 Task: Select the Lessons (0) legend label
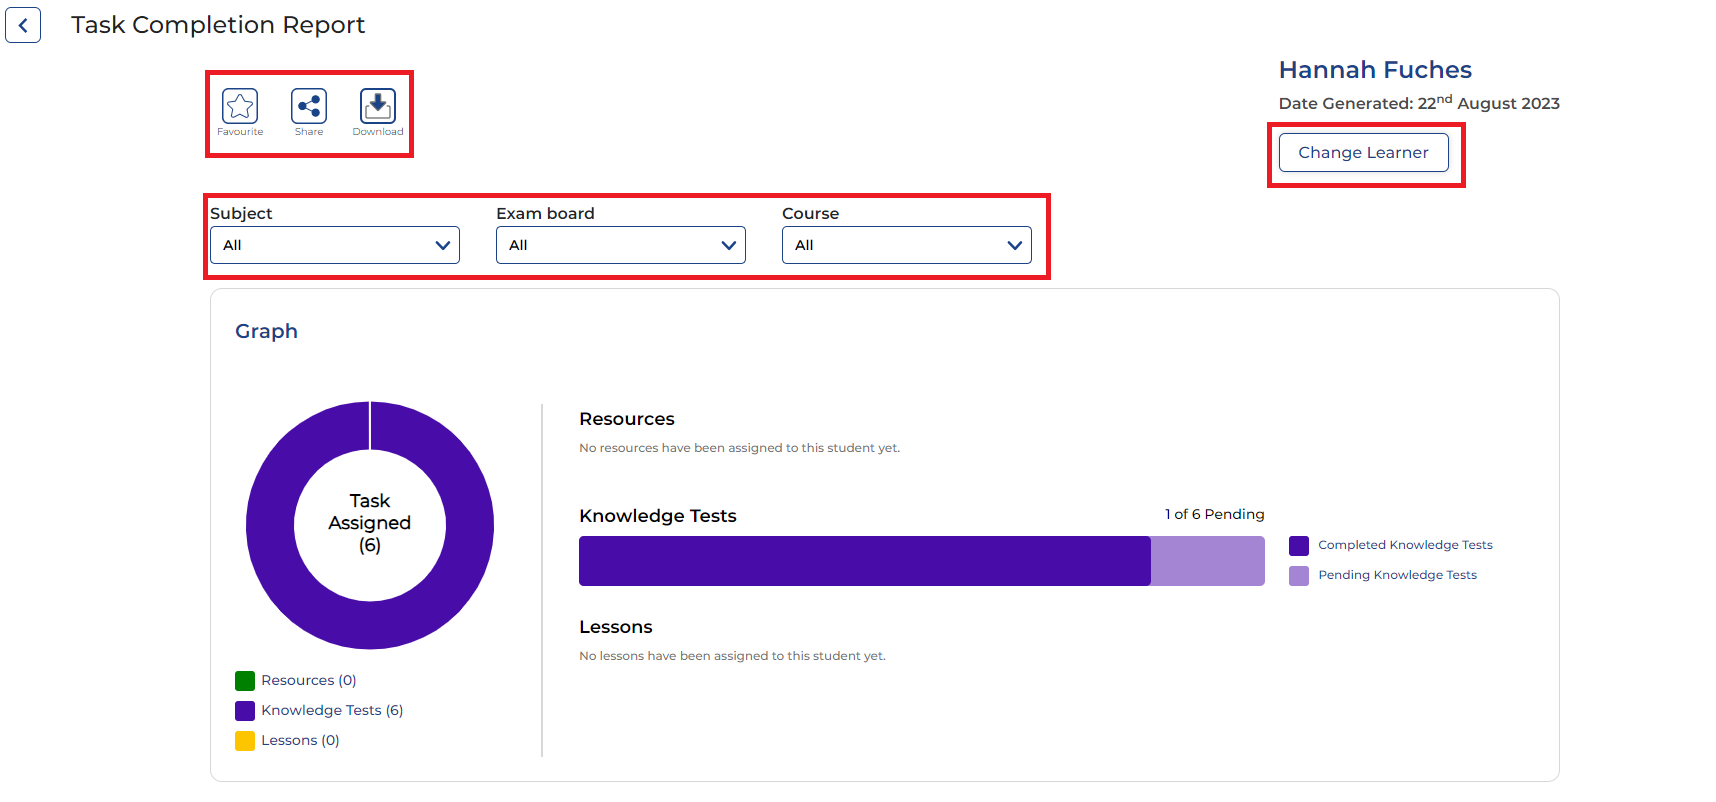coord(300,740)
